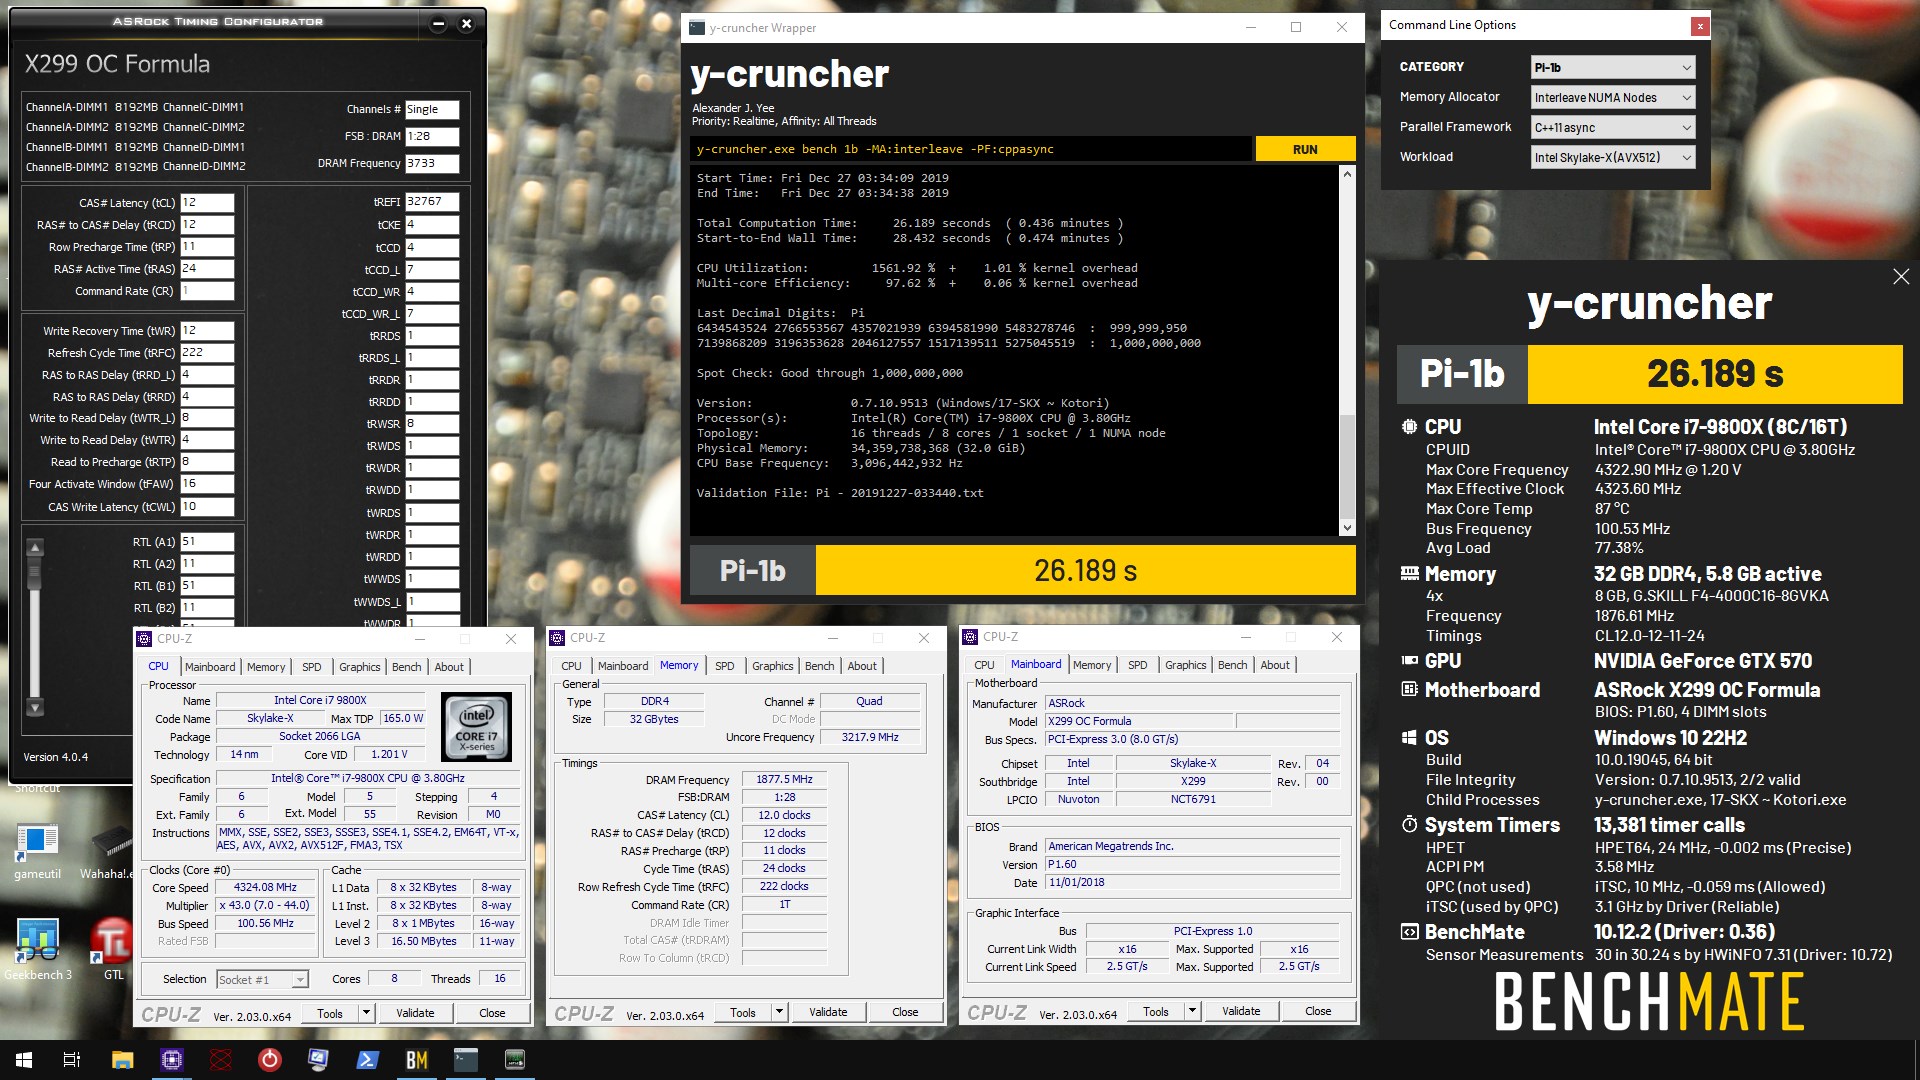Switch to the CPU tab in the Memory-tab CPU-Z window
The height and width of the screenshot is (1080, 1920).
click(x=571, y=666)
